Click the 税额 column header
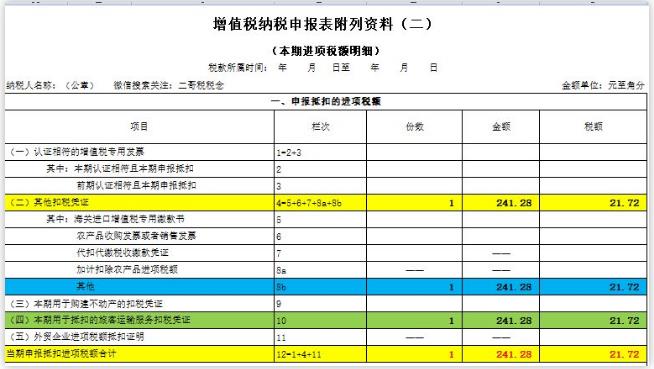 593,127
